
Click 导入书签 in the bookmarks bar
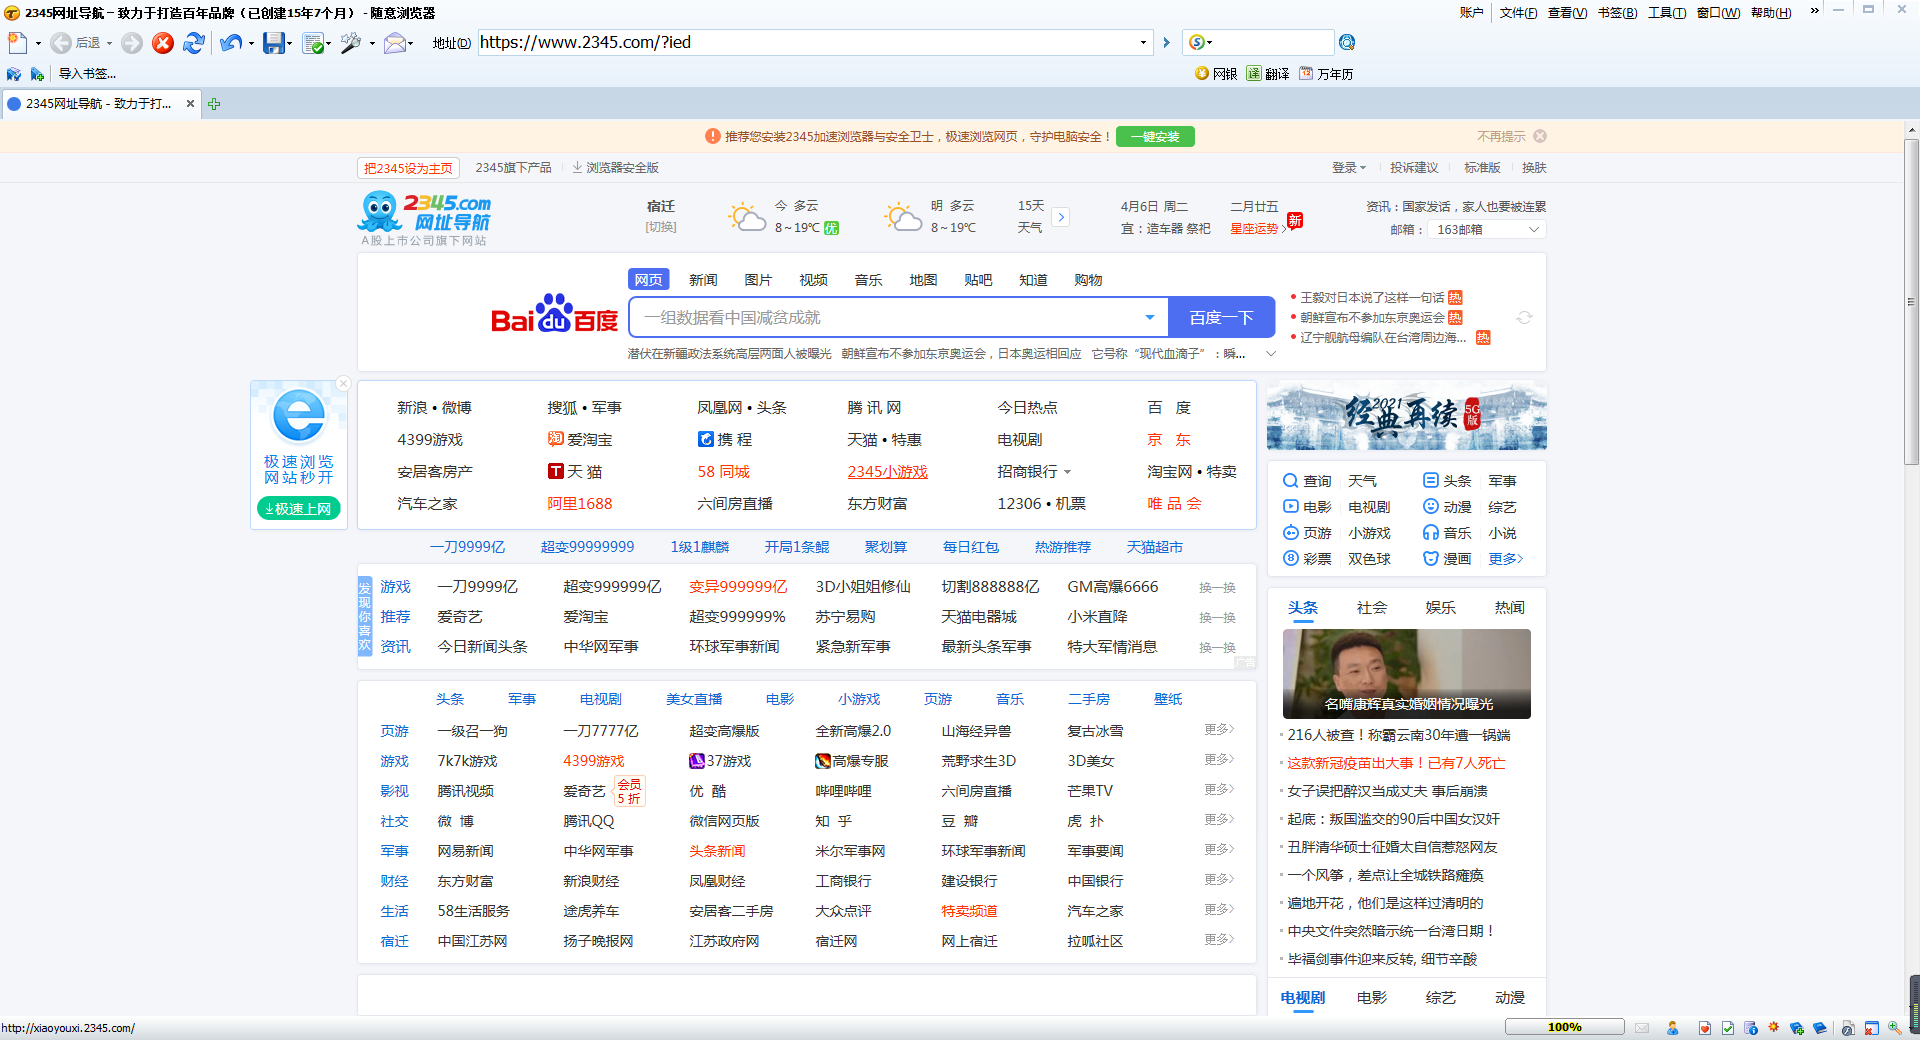coord(87,74)
